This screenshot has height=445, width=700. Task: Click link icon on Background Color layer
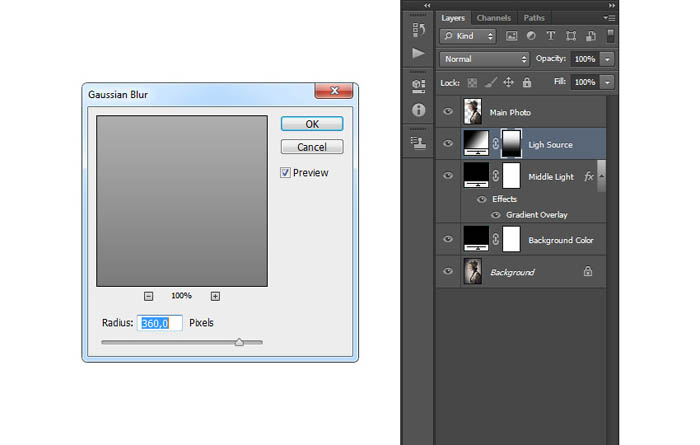tap(496, 239)
